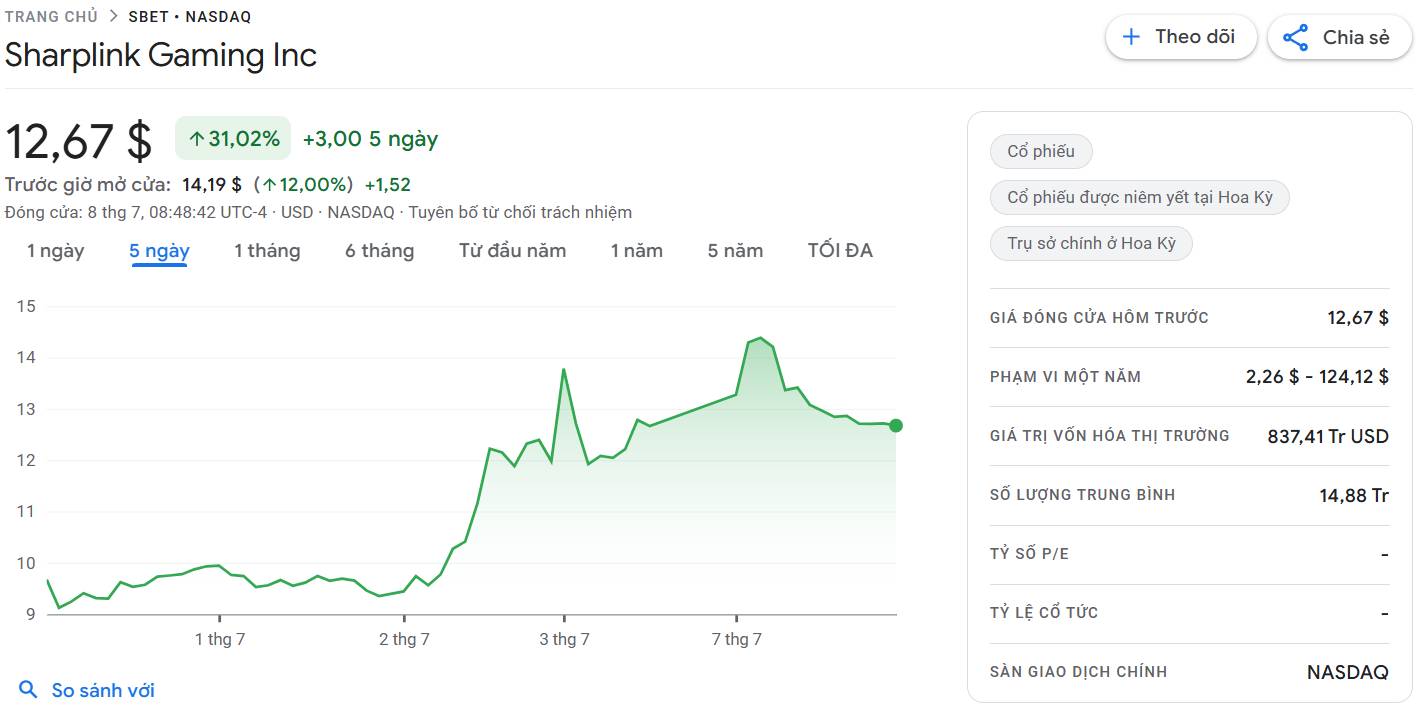
Task: Click the NASDAQ exchange value in stats panel
Action: (x=1348, y=672)
